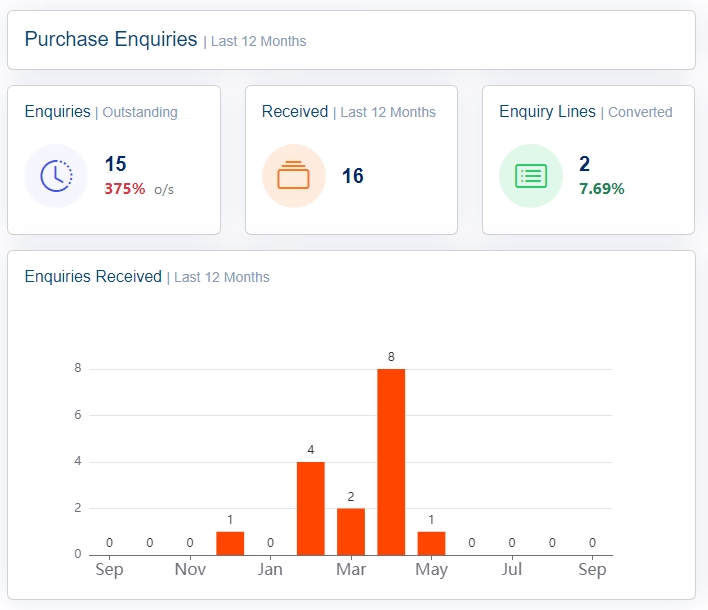Click the y-axis label 6

pos(78,415)
